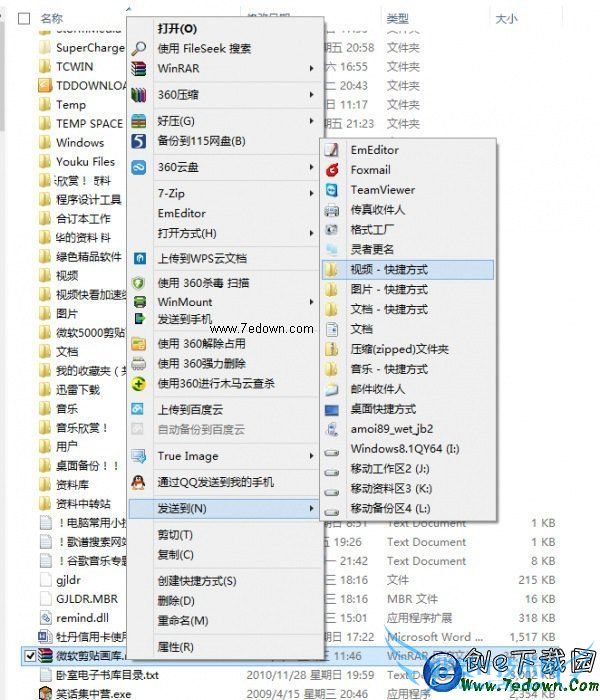
Task: Click the 360解除占用 icon
Action: pyautogui.click(x=139, y=344)
